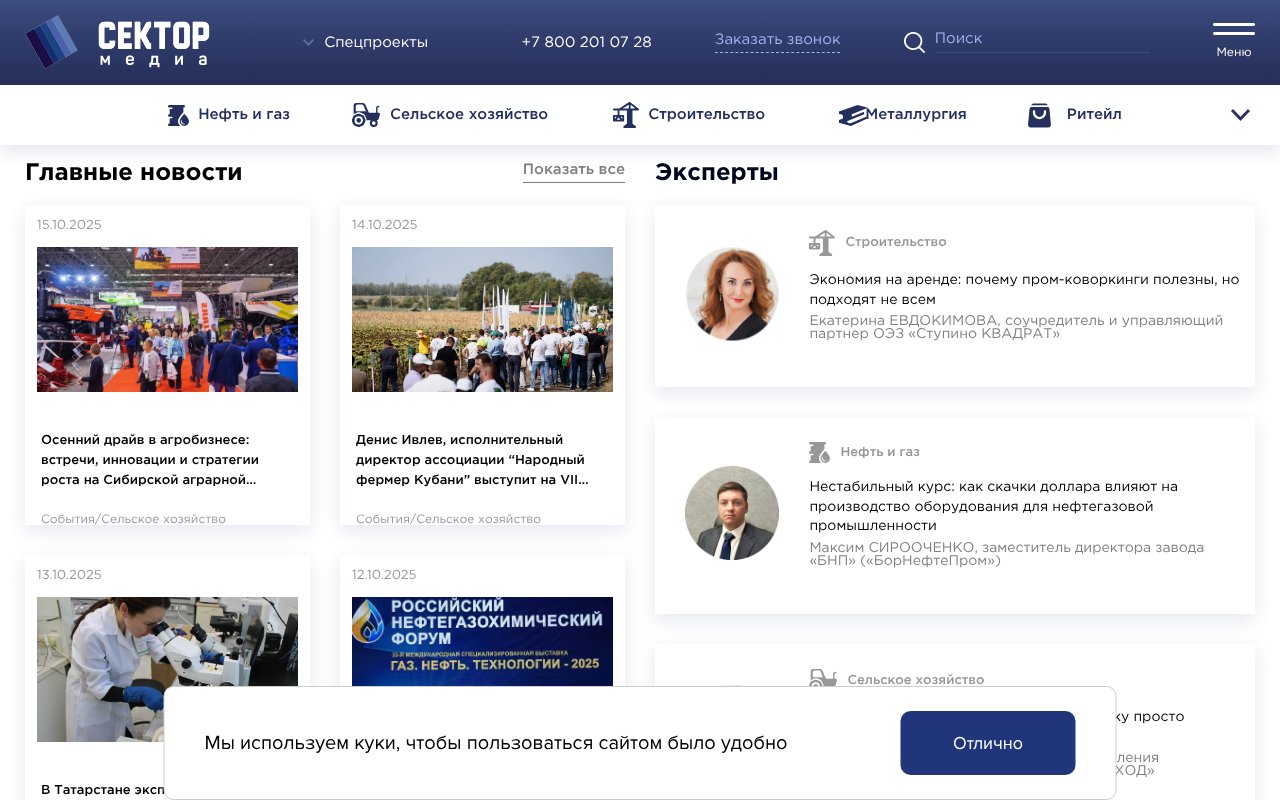Screen dimensions: 1280x800
Task: Expand the Спецпроекты dropdown chevron
Action: point(308,42)
